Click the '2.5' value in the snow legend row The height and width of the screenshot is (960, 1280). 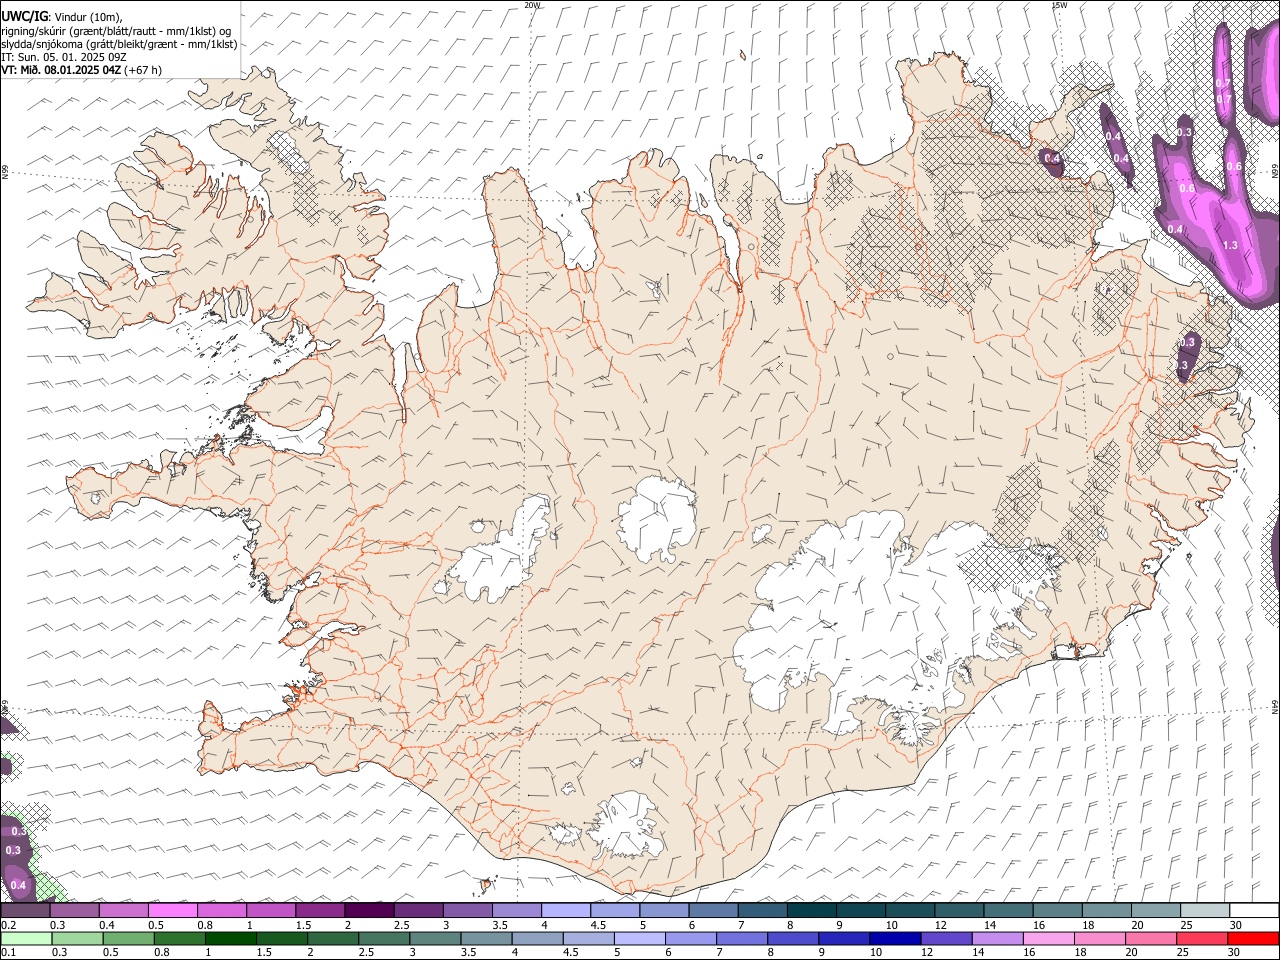pyautogui.click(x=401, y=925)
